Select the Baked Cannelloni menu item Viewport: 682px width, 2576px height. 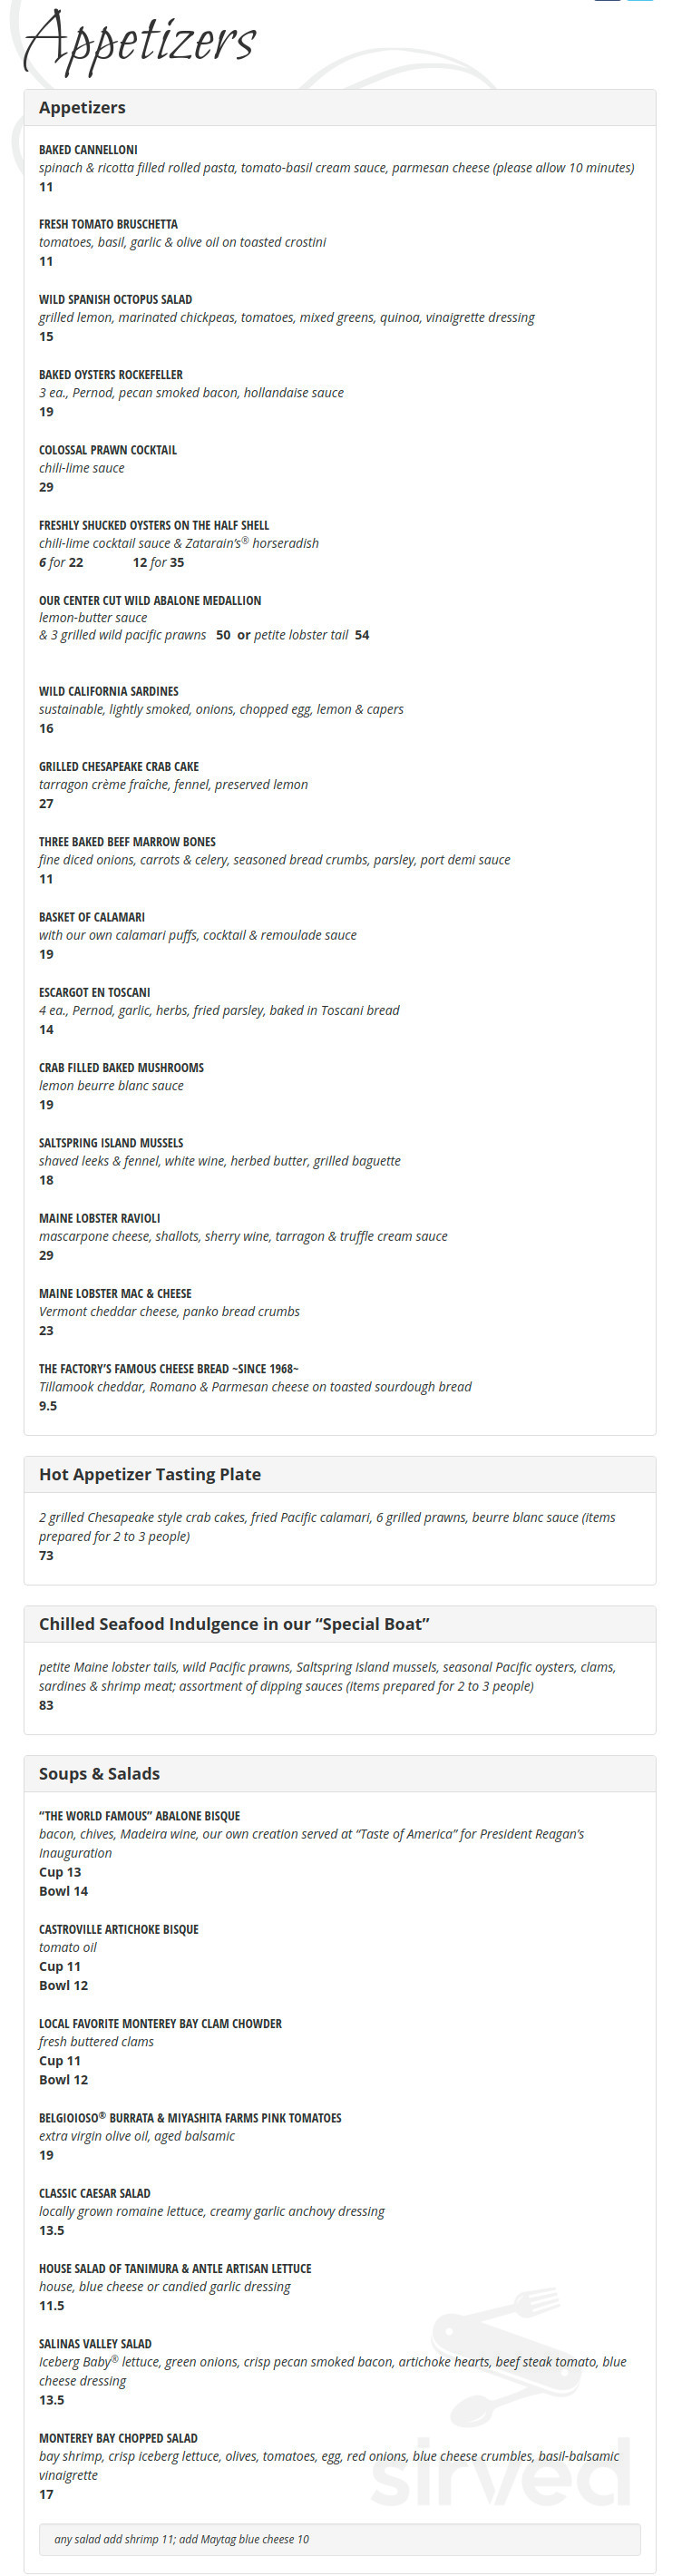coord(88,150)
